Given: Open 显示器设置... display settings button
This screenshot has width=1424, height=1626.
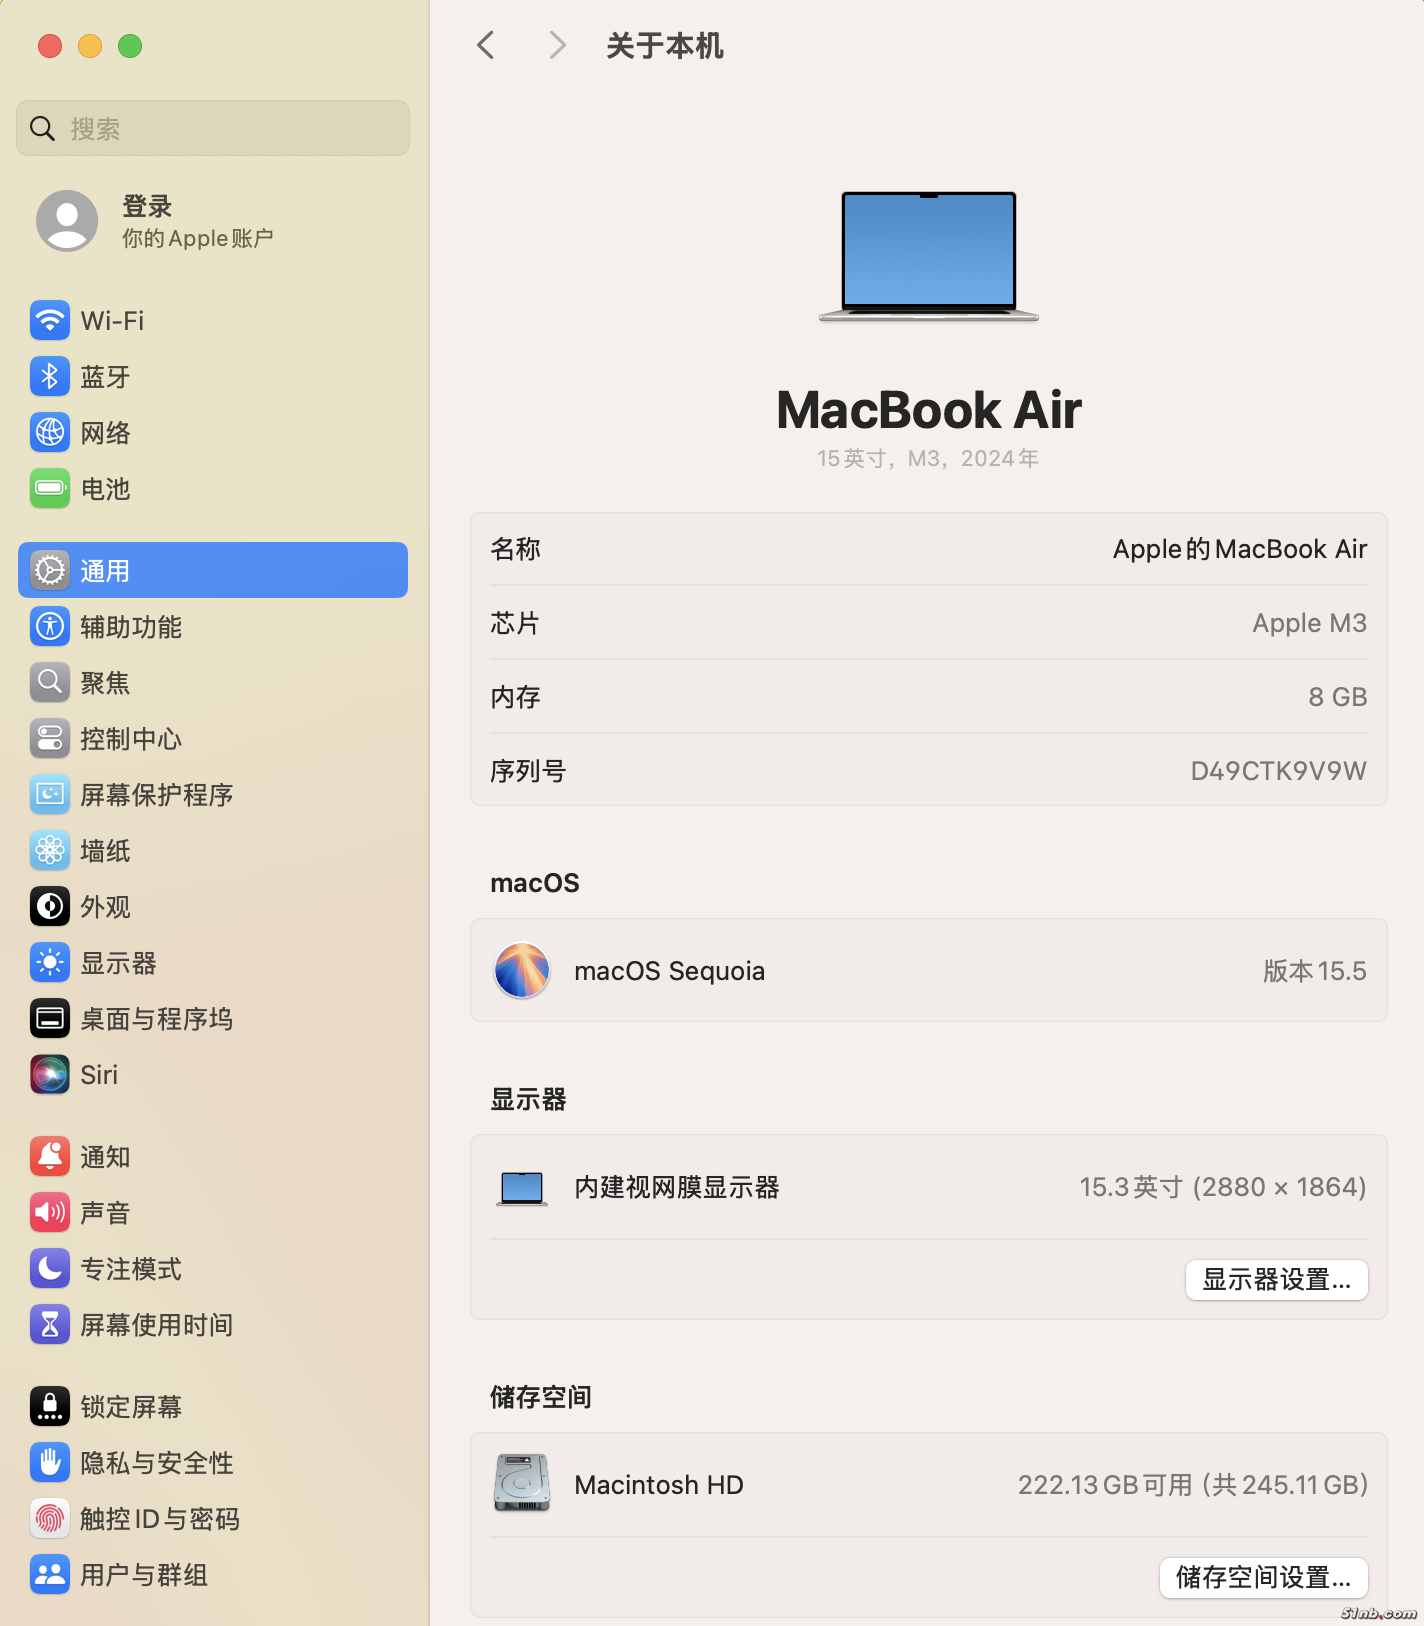Looking at the screenshot, I should coord(1277,1280).
